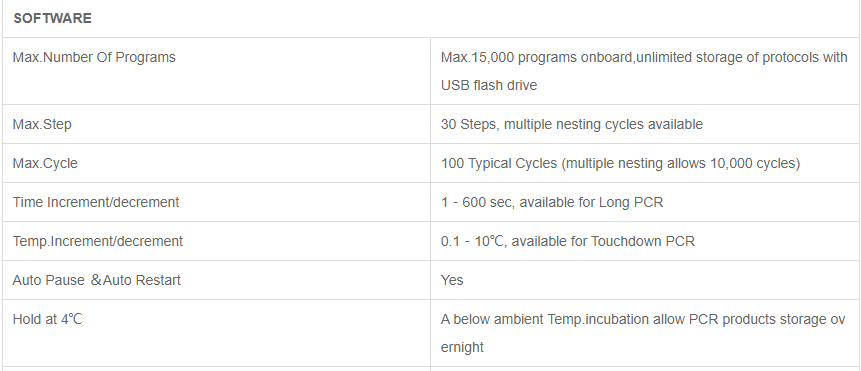Screen dimensions: 861x371
Task: Click the 15,000 programs onboard description
Action: [644, 71]
